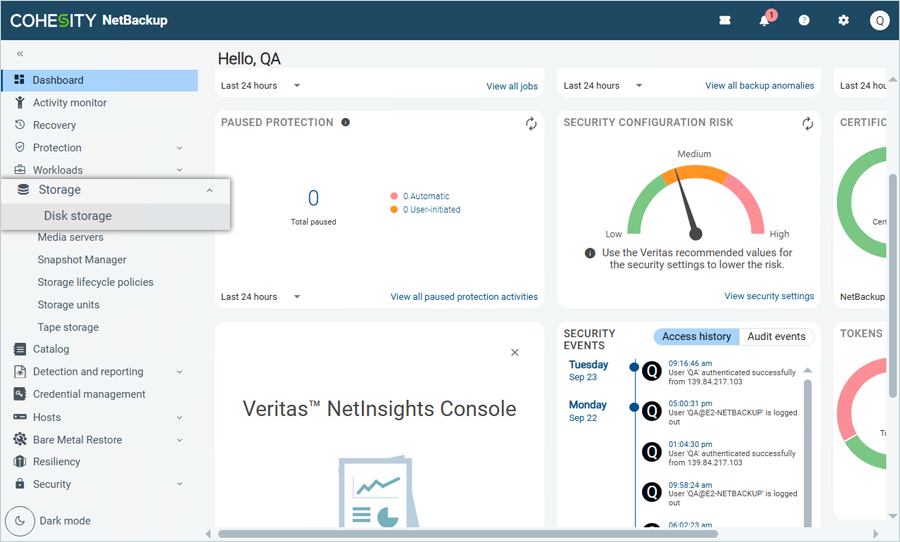Open View security settings link
Screen dimensions: 900x542
click(x=768, y=296)
